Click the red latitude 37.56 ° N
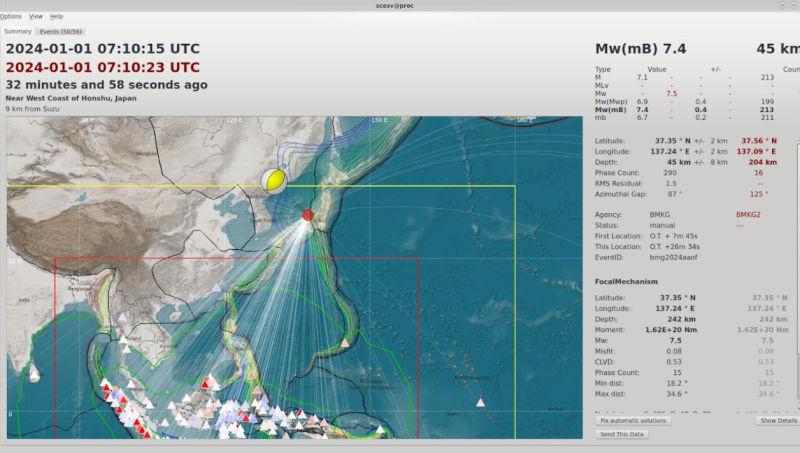 point(759,141)
